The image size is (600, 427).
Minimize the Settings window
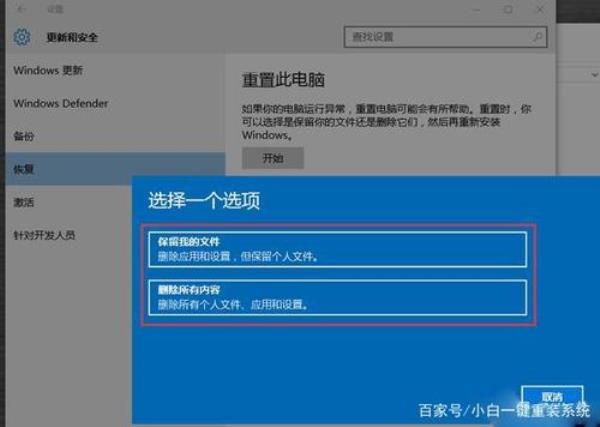[476, 9]
